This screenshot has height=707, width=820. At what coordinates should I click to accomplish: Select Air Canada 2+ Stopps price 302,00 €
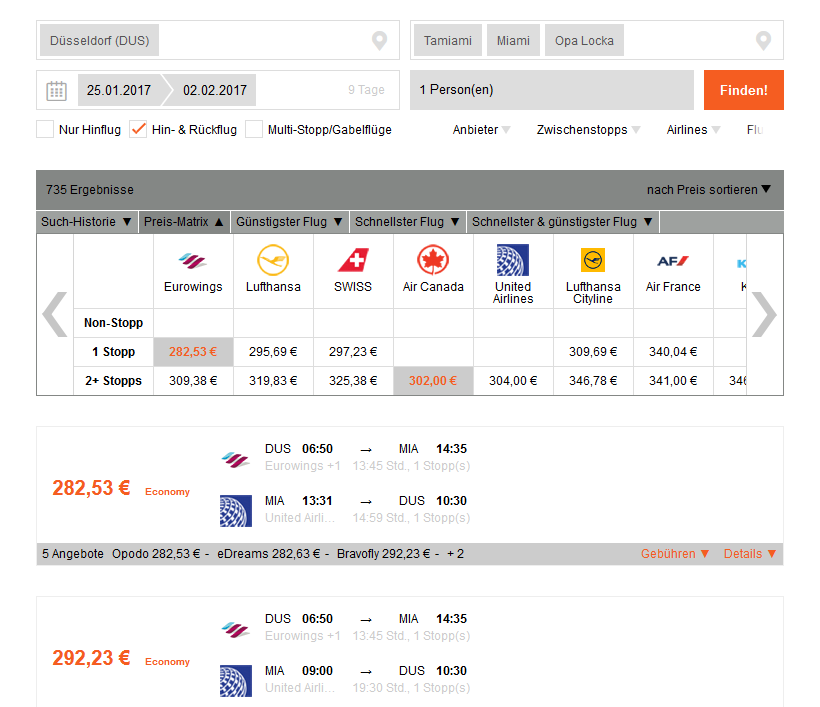pos(433,381)
